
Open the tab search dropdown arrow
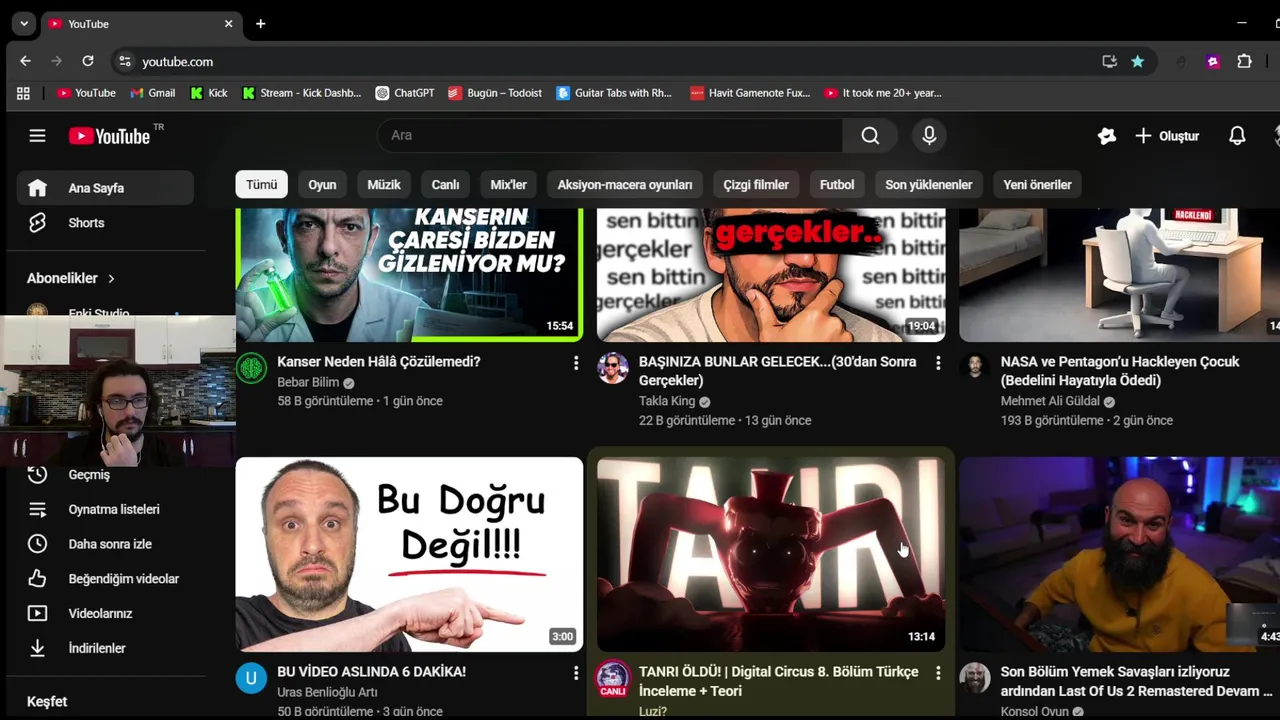coord(23,24)
